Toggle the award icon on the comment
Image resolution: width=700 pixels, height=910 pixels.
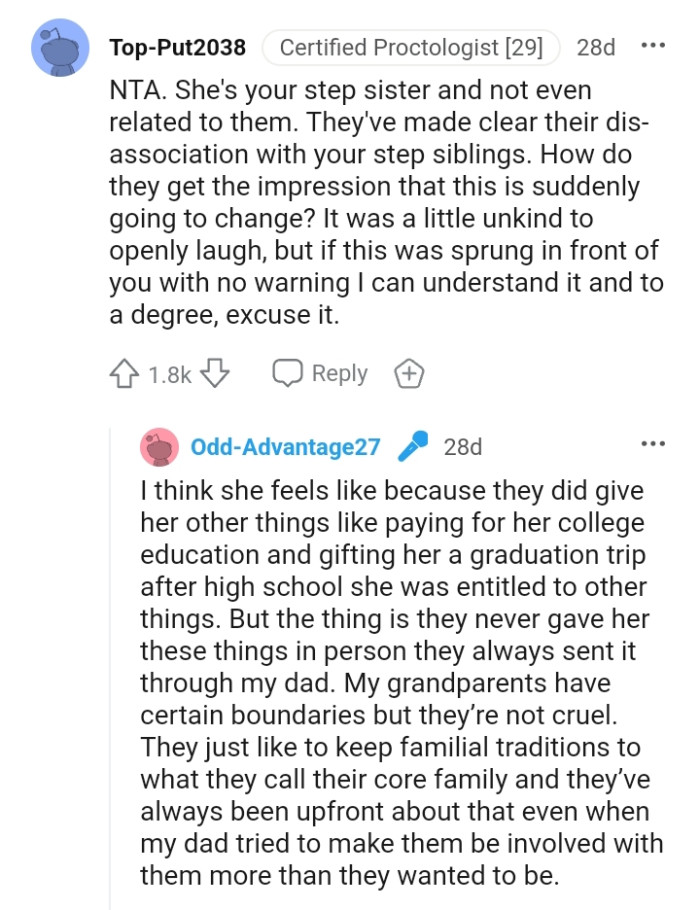click(408, 372)
